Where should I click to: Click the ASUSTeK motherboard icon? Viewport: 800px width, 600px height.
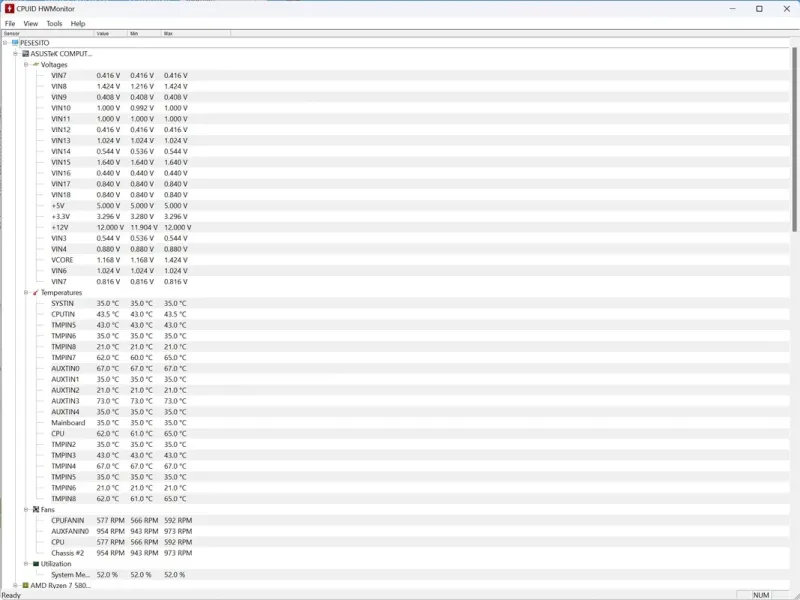click(x=25, y=53)
